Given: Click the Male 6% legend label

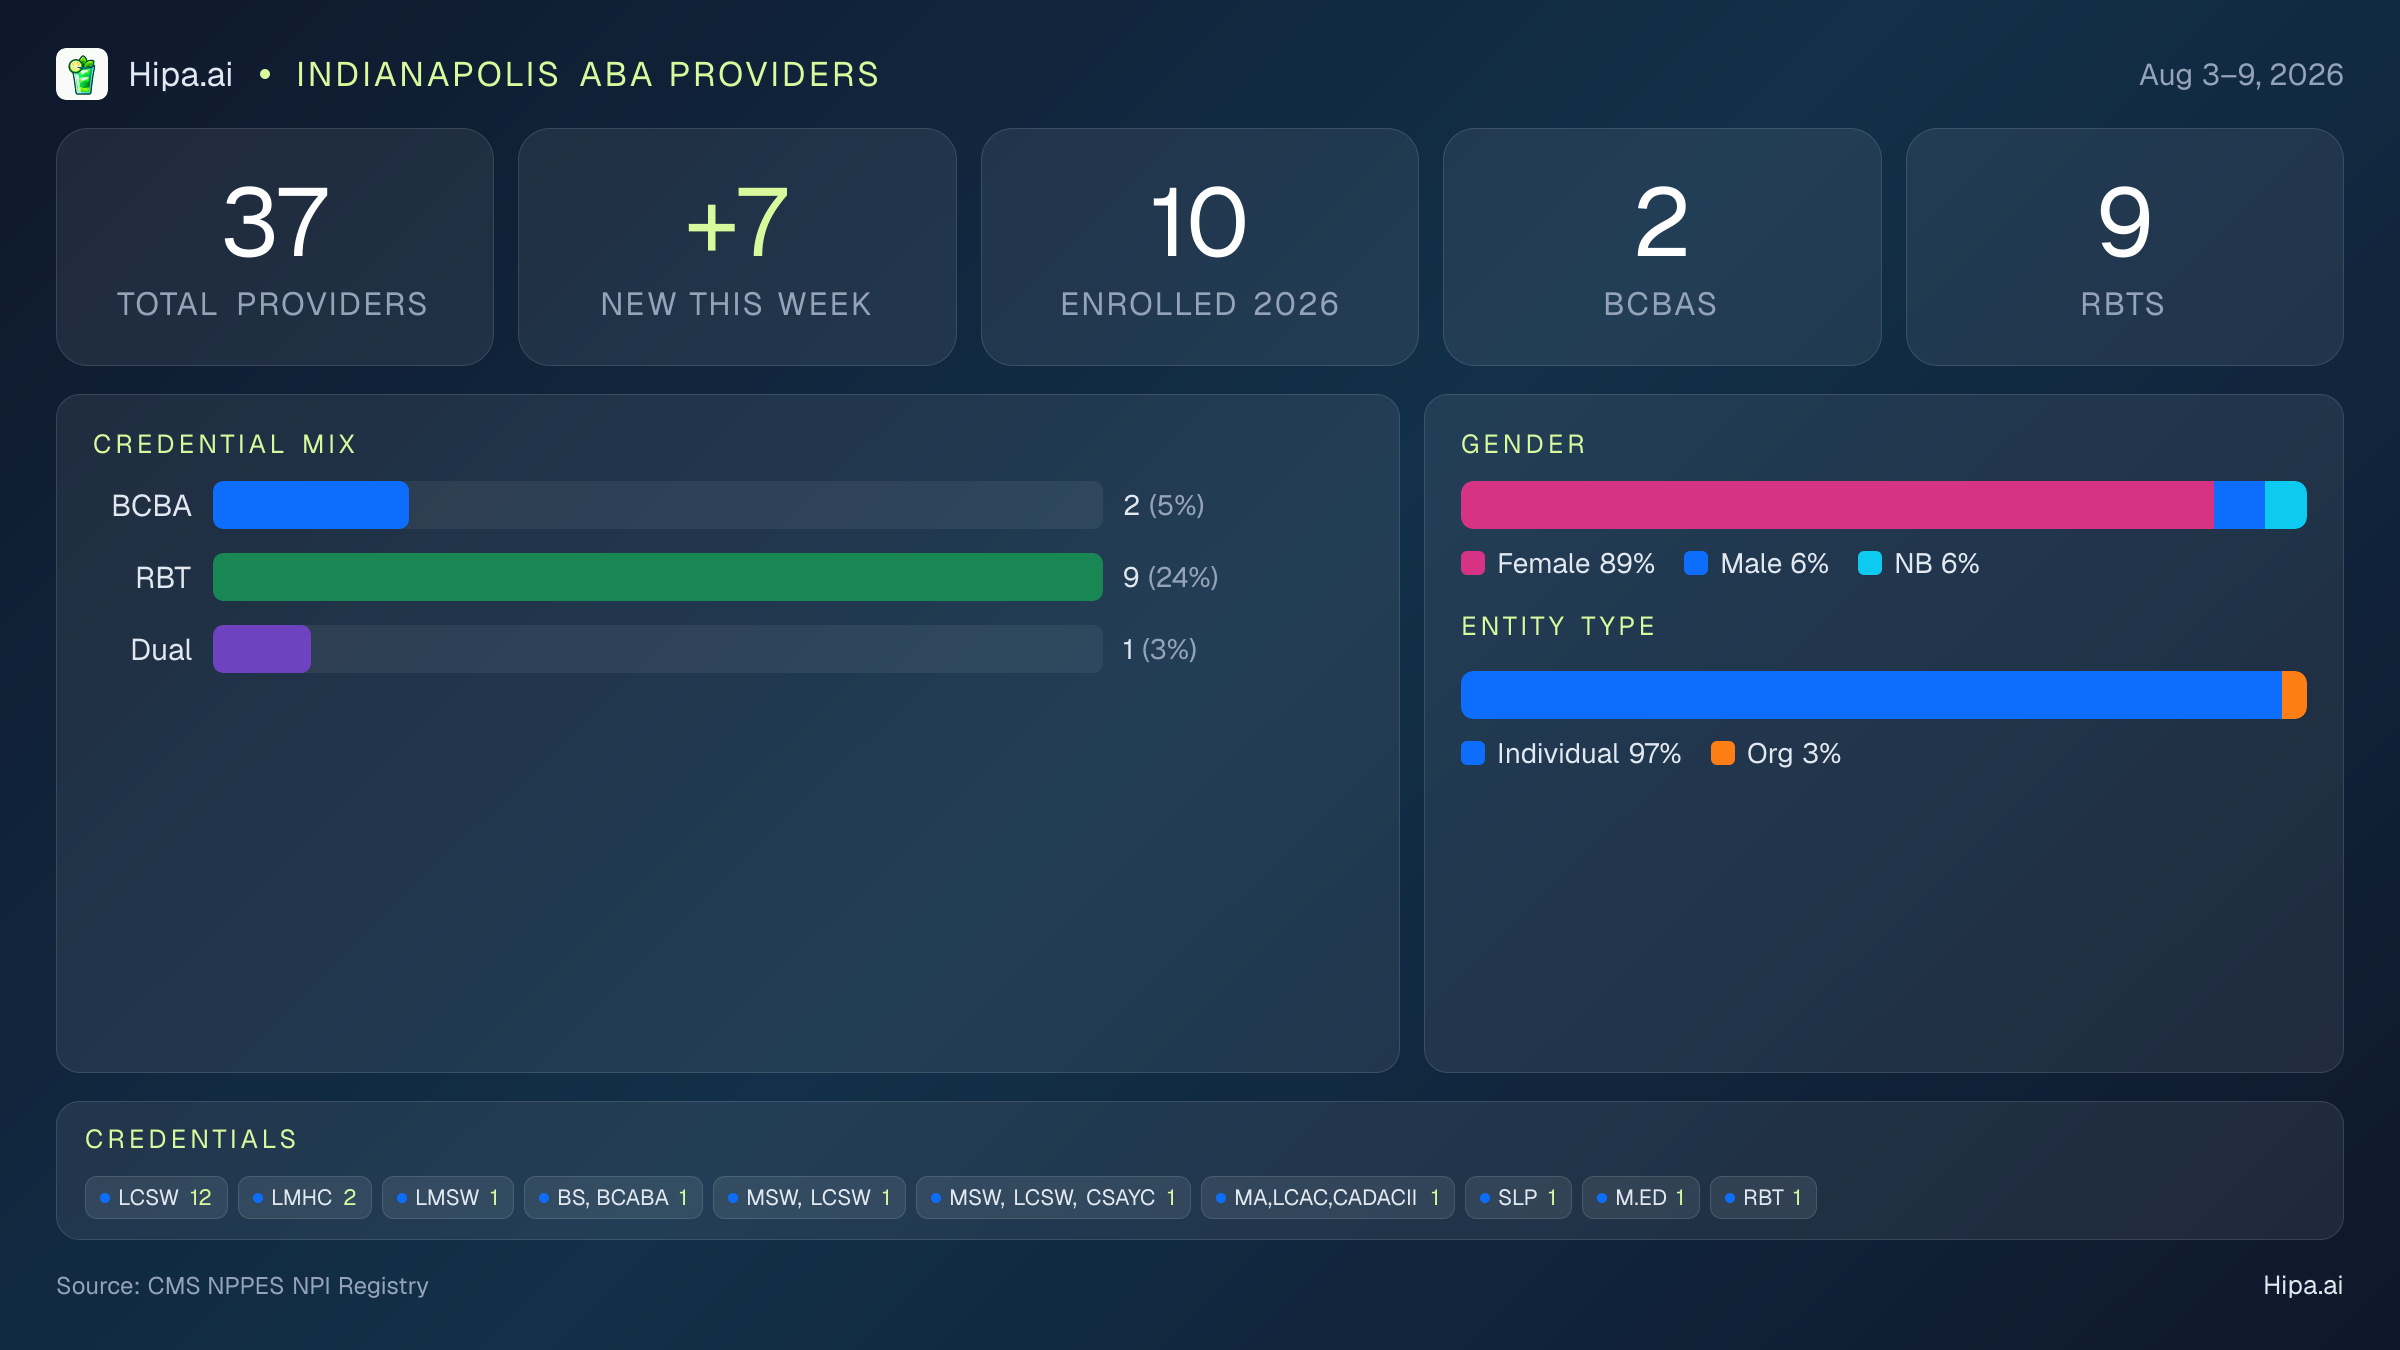Looking at the screenshot, I should point(1774,563).
